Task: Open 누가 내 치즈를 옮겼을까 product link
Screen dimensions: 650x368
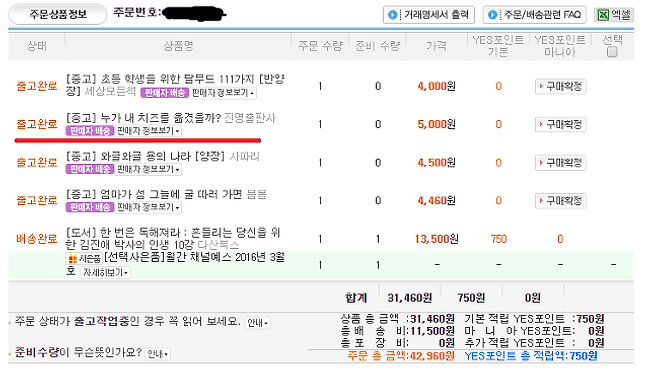Action: point(143,118)
